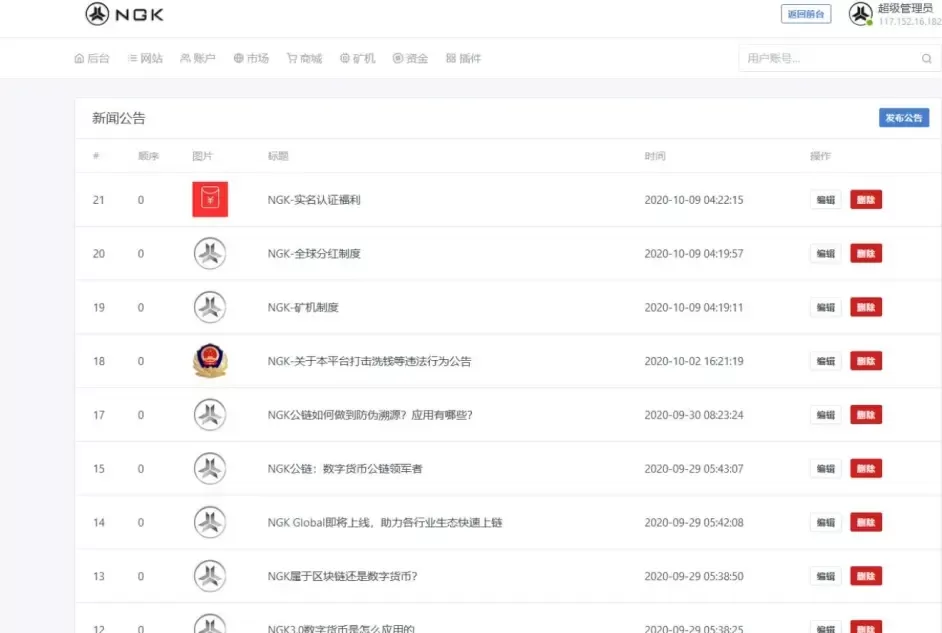This screenshot has height=633, width=942.
Task: Open the 插件 menu
Action: tap(463, 58)
